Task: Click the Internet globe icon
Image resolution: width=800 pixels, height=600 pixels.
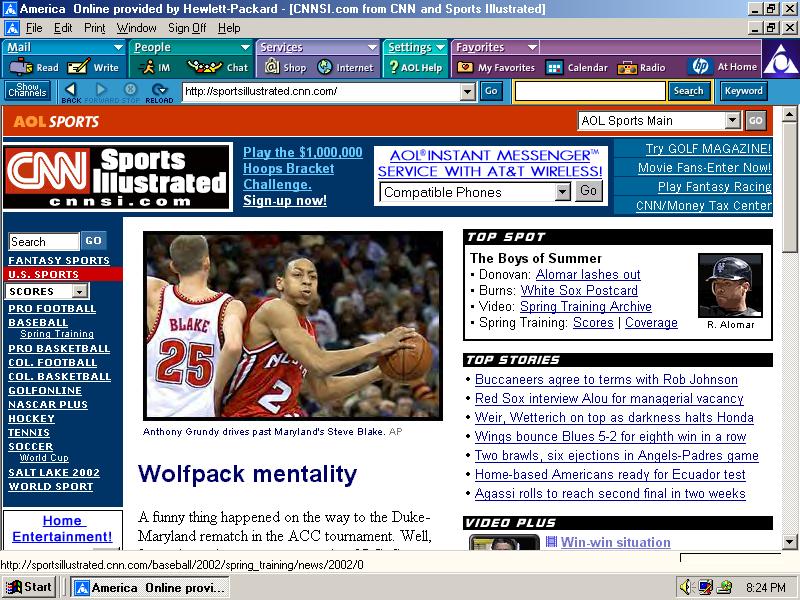Action: 325,68
